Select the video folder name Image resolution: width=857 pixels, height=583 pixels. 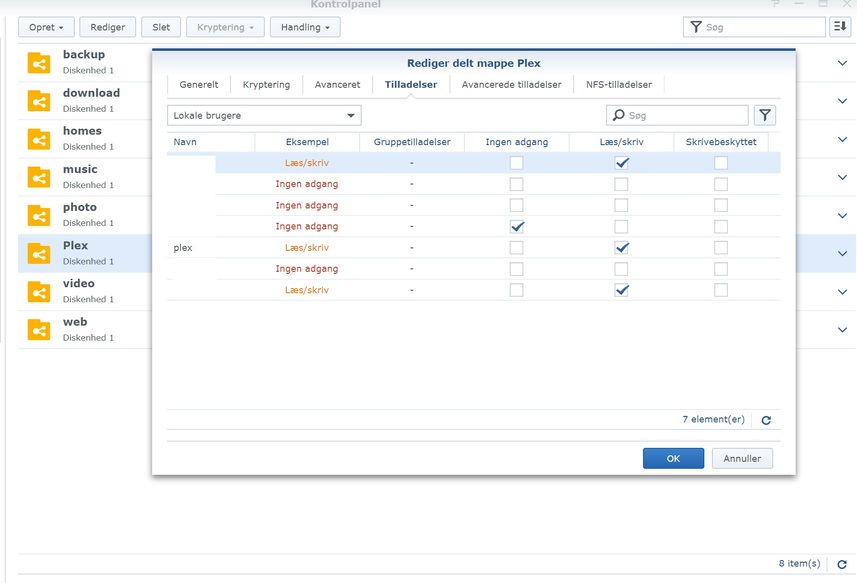coord(79,284)
